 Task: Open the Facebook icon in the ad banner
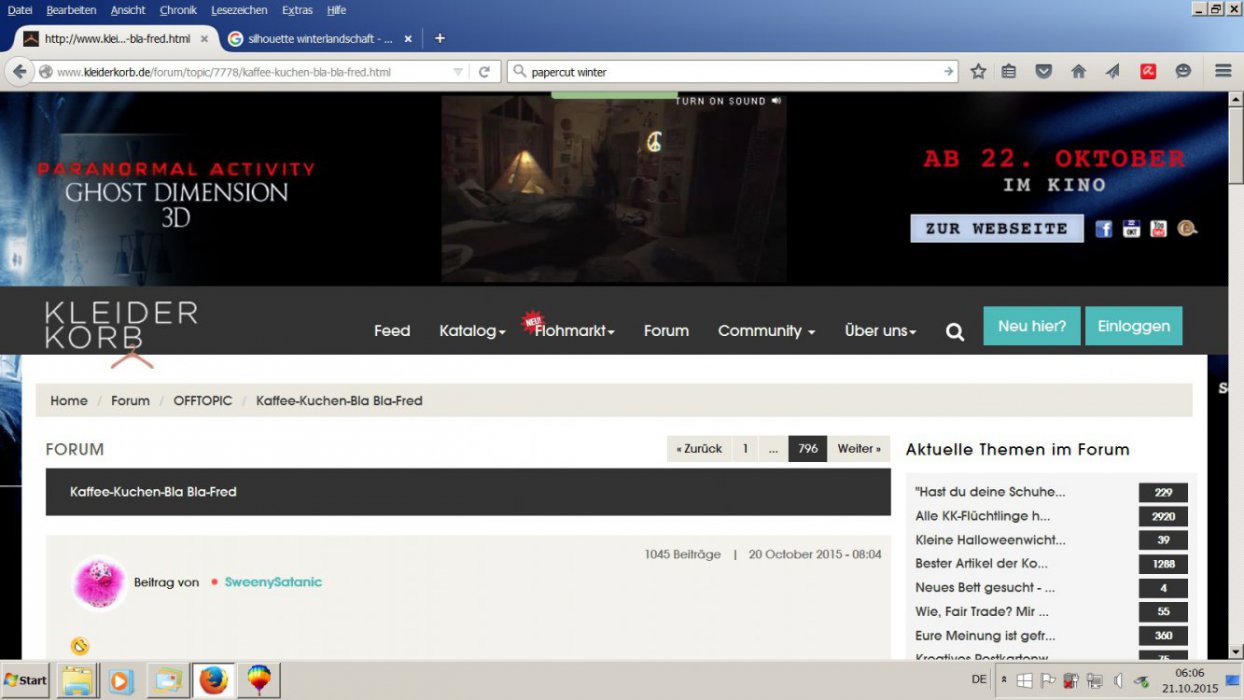tap(1104, 228)
